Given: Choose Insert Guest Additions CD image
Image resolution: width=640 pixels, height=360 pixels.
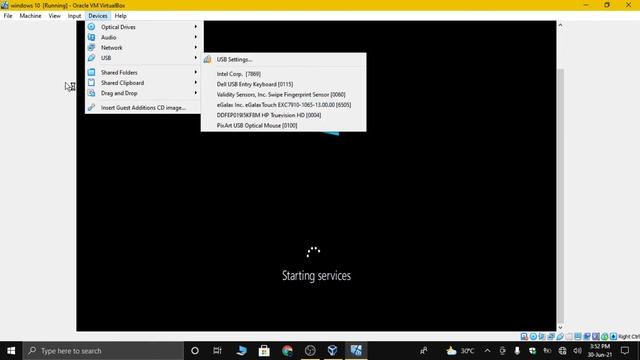Looking at the screenshot, I should [x=142, y=108].
